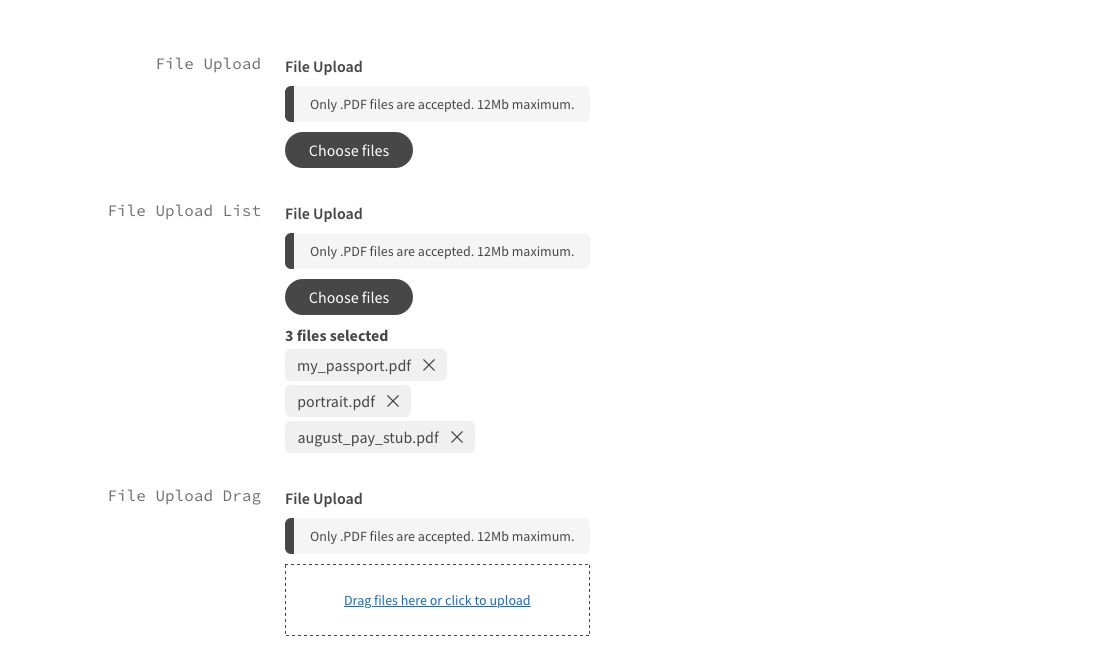Click Choose files in the first File Upload section

pyautogui.click(x=348, y=150)
